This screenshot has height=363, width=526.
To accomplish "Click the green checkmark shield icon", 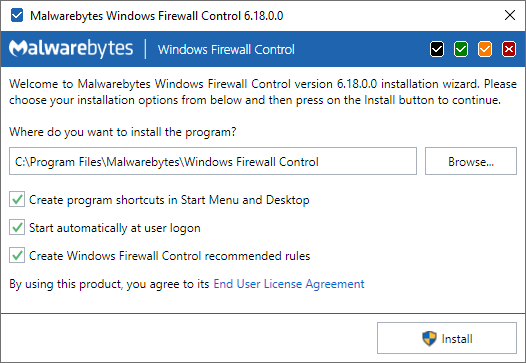I will tap(461, 49).
